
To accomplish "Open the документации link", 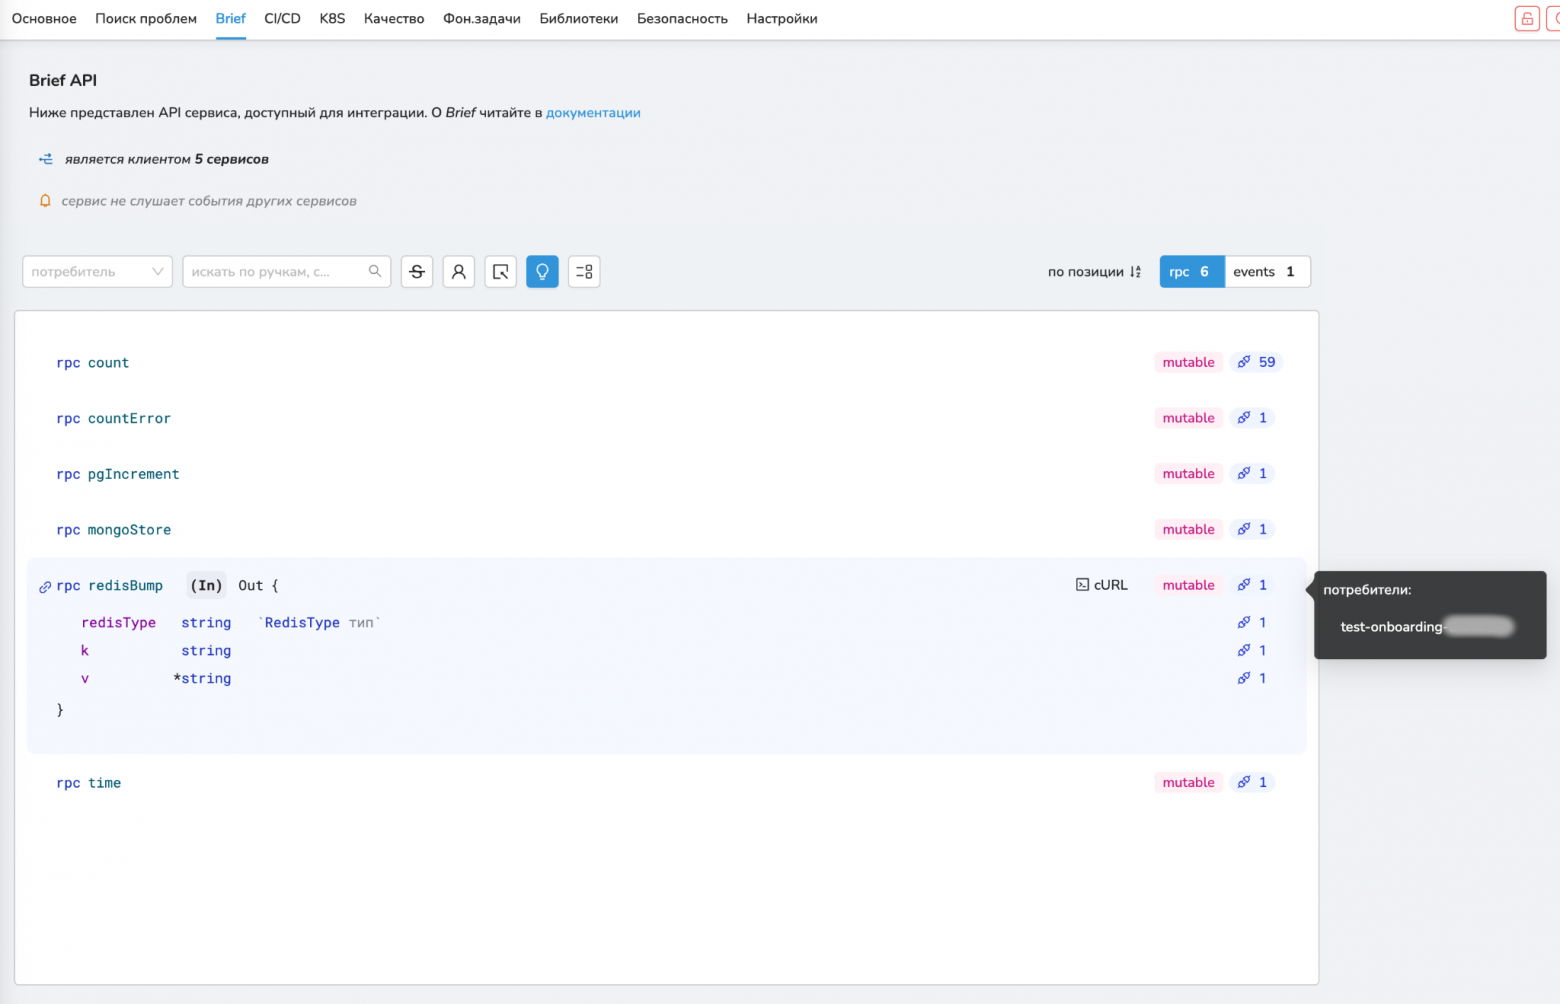I will pyautogui.click(x=593, y=113).
